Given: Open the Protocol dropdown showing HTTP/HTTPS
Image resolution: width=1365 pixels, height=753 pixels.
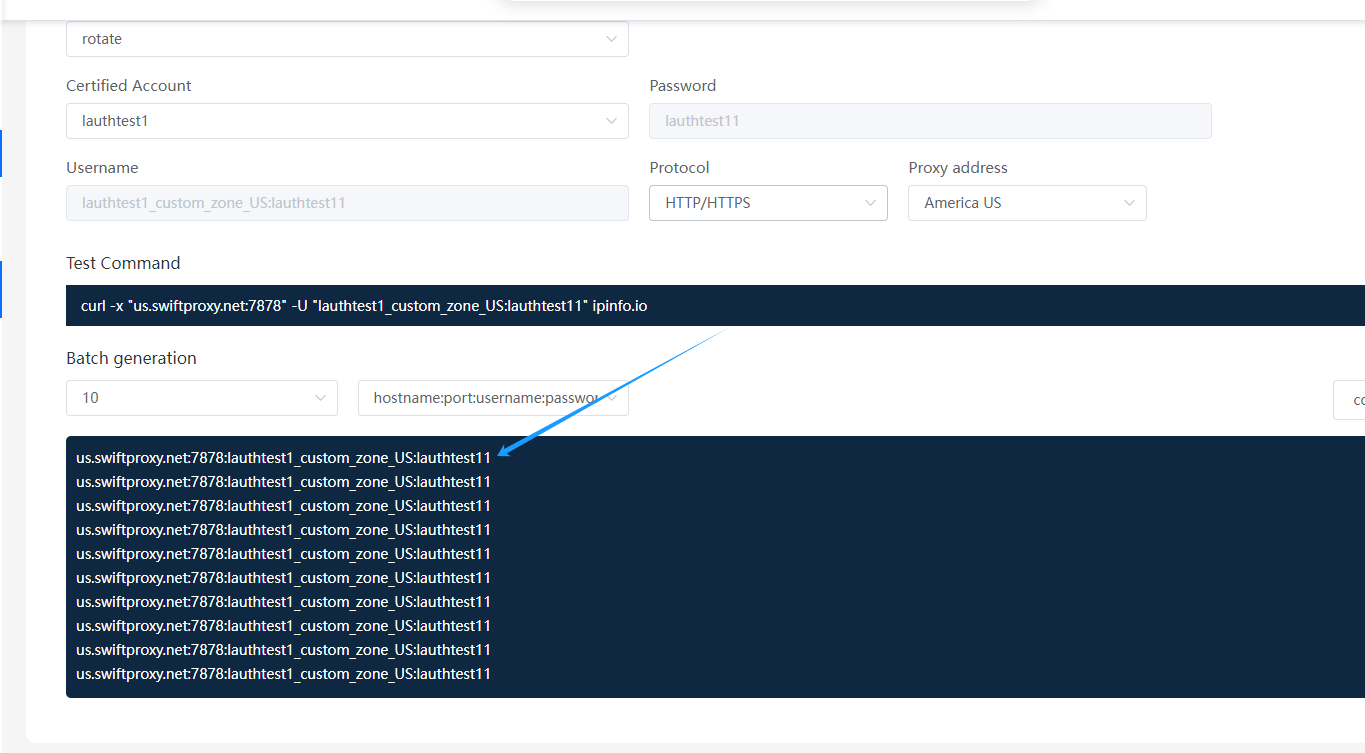Looking at the screenshot, I should [x=768, y=203].
